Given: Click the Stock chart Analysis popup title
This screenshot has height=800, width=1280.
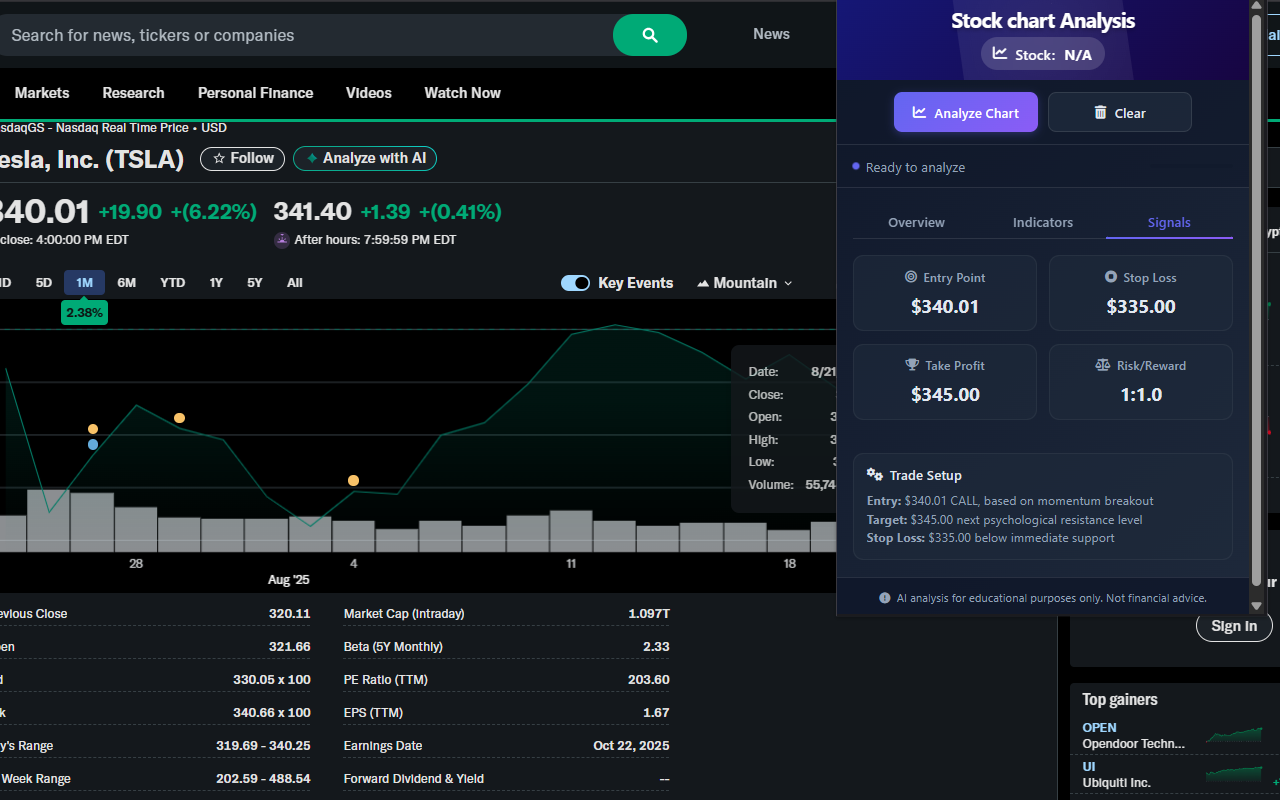Looking at the screenshot, I should click(1043, 20).
